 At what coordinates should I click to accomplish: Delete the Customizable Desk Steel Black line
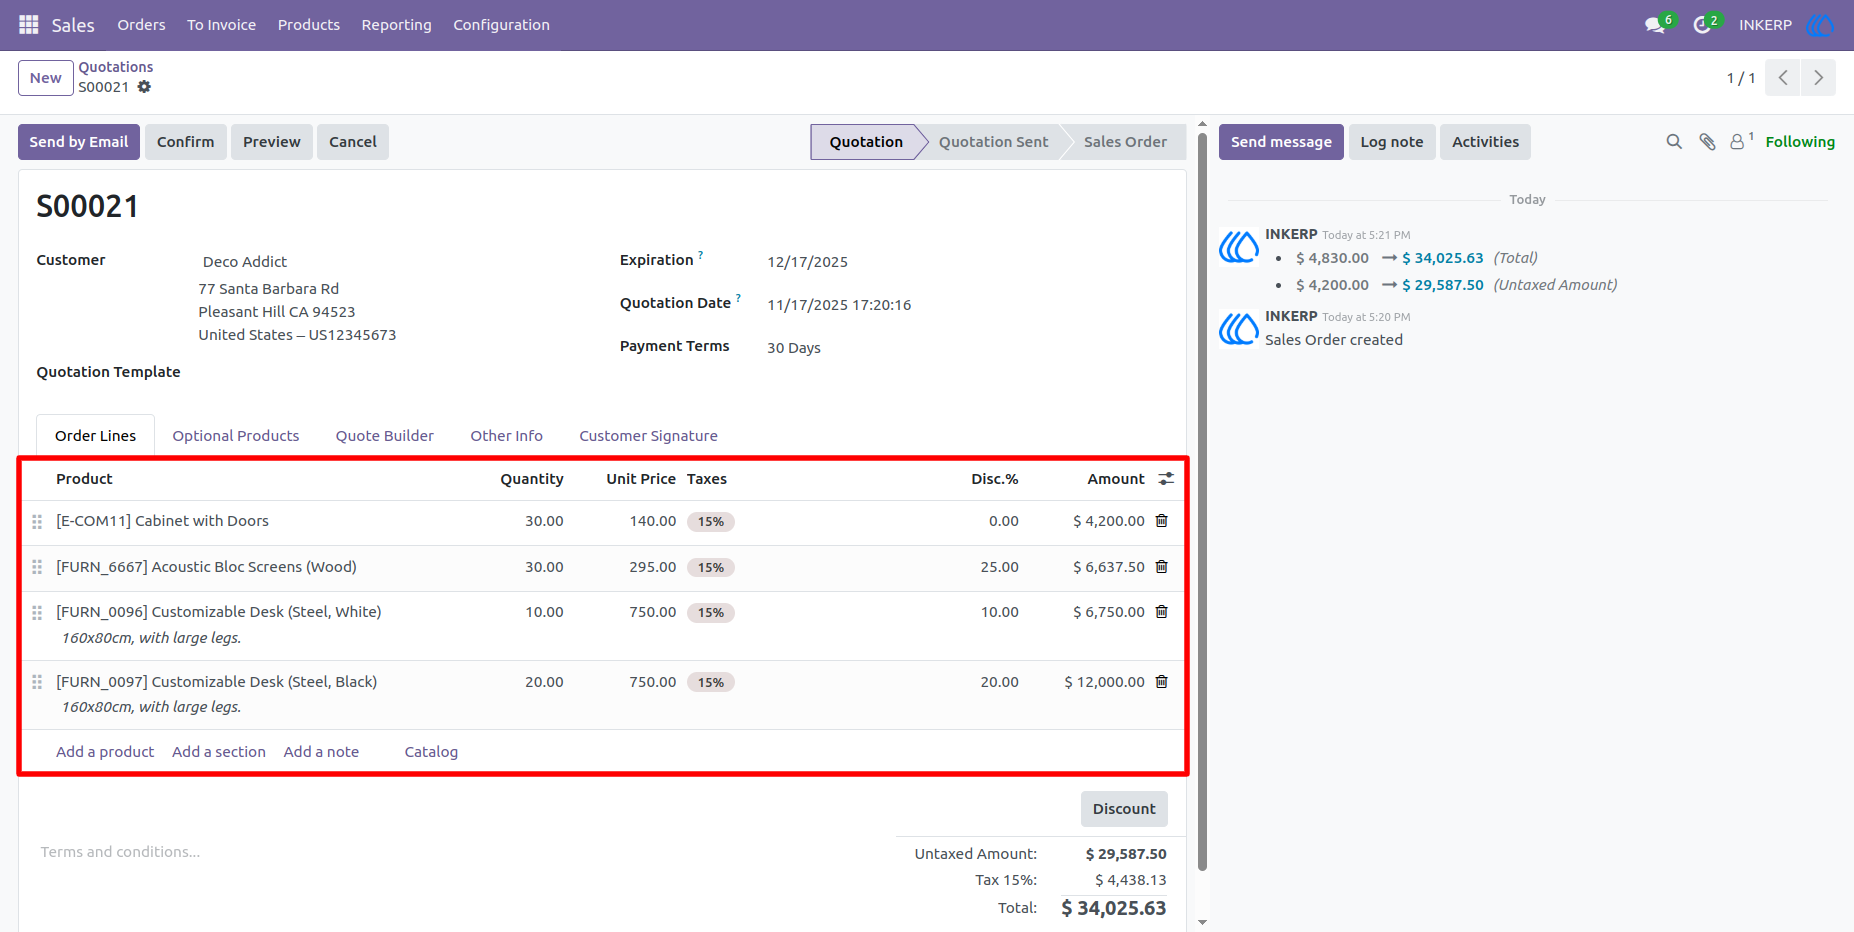pos(1162,682)
